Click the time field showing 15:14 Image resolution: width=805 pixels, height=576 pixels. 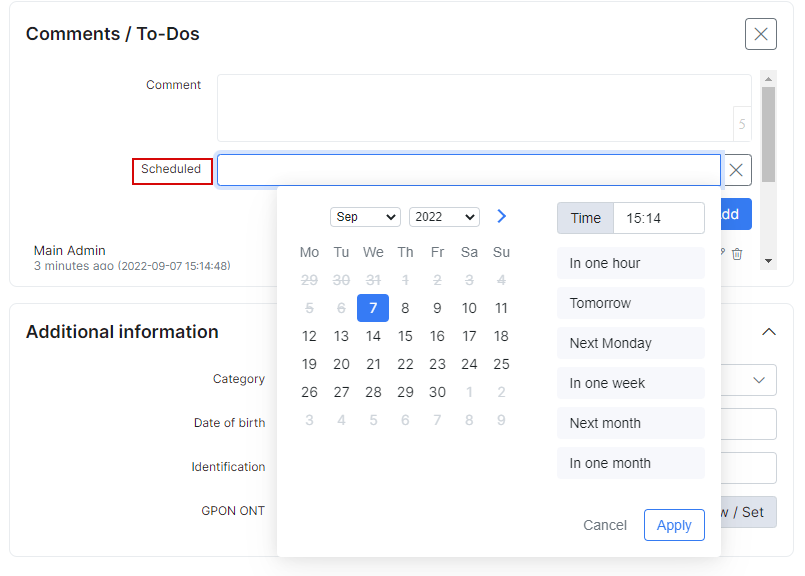658,218
